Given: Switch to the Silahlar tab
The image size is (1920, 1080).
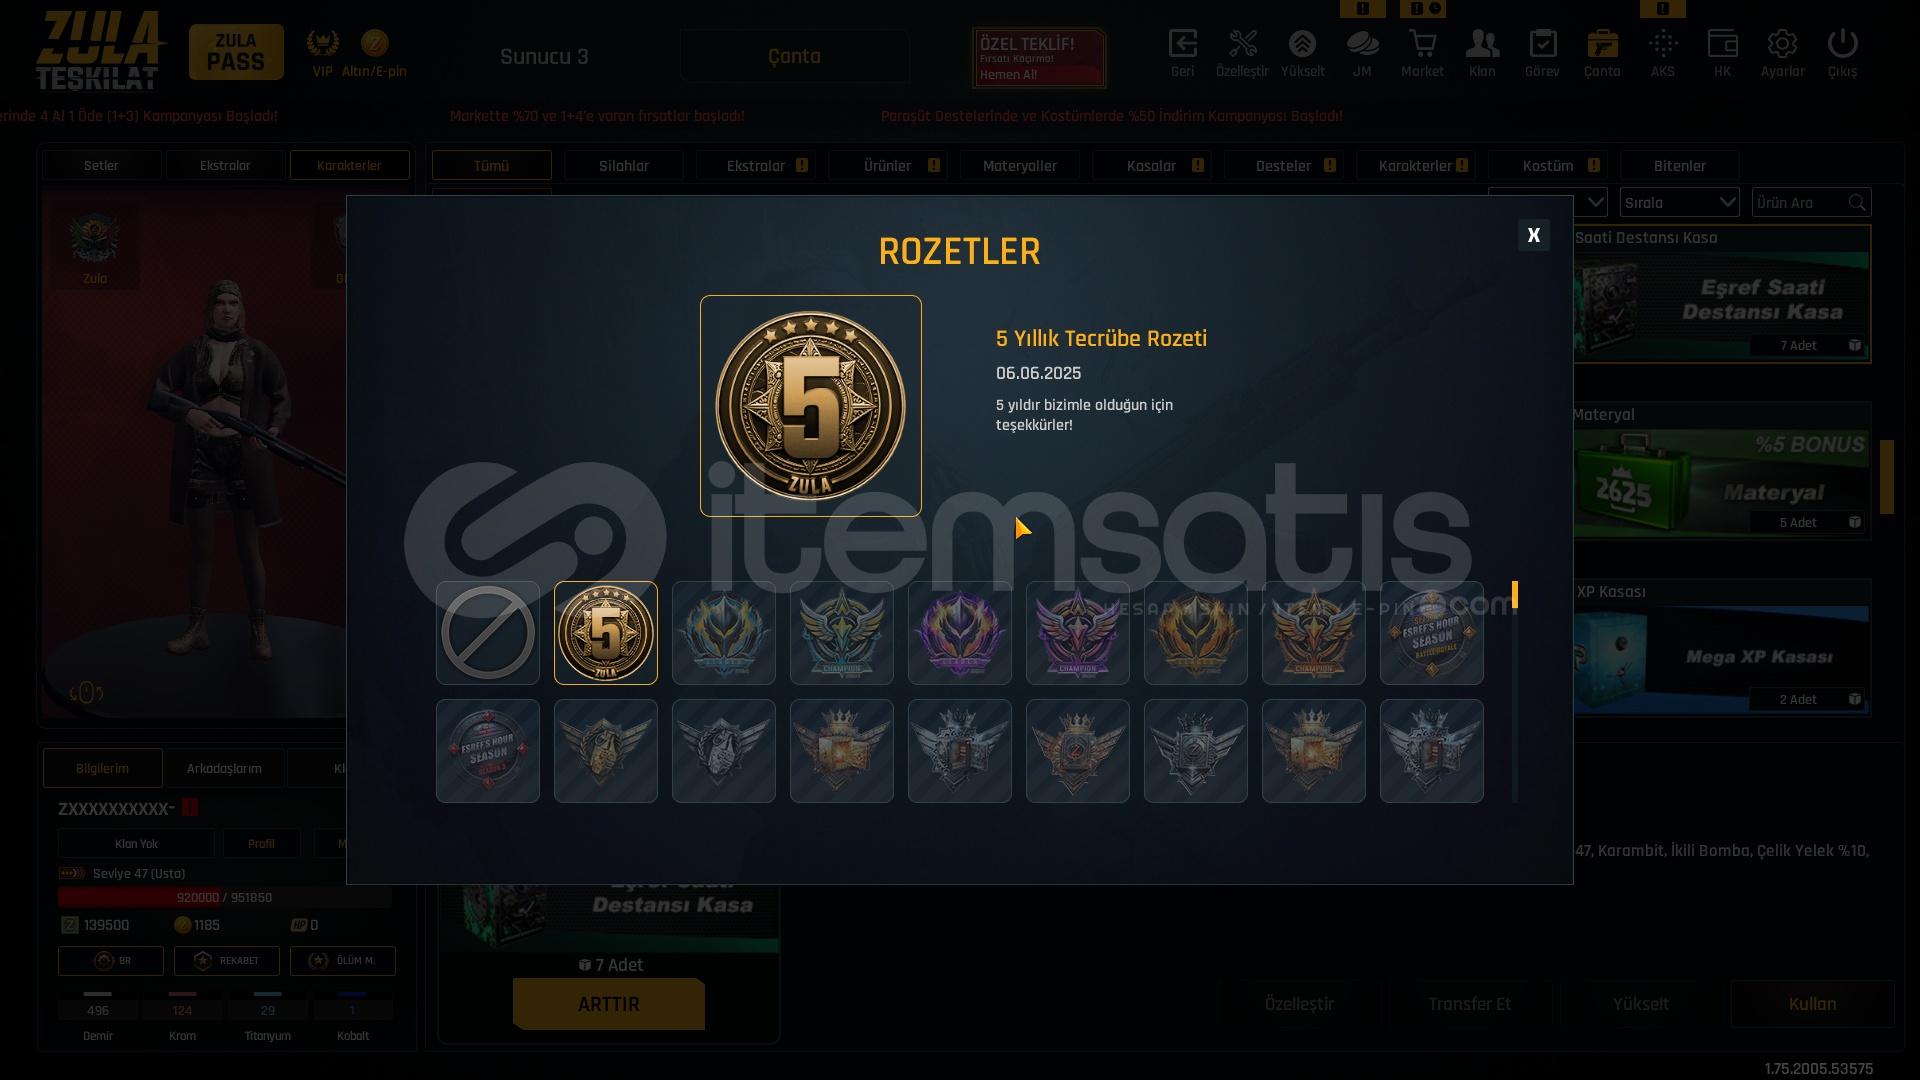Looking at the screenshot, I should coord(624,166).
